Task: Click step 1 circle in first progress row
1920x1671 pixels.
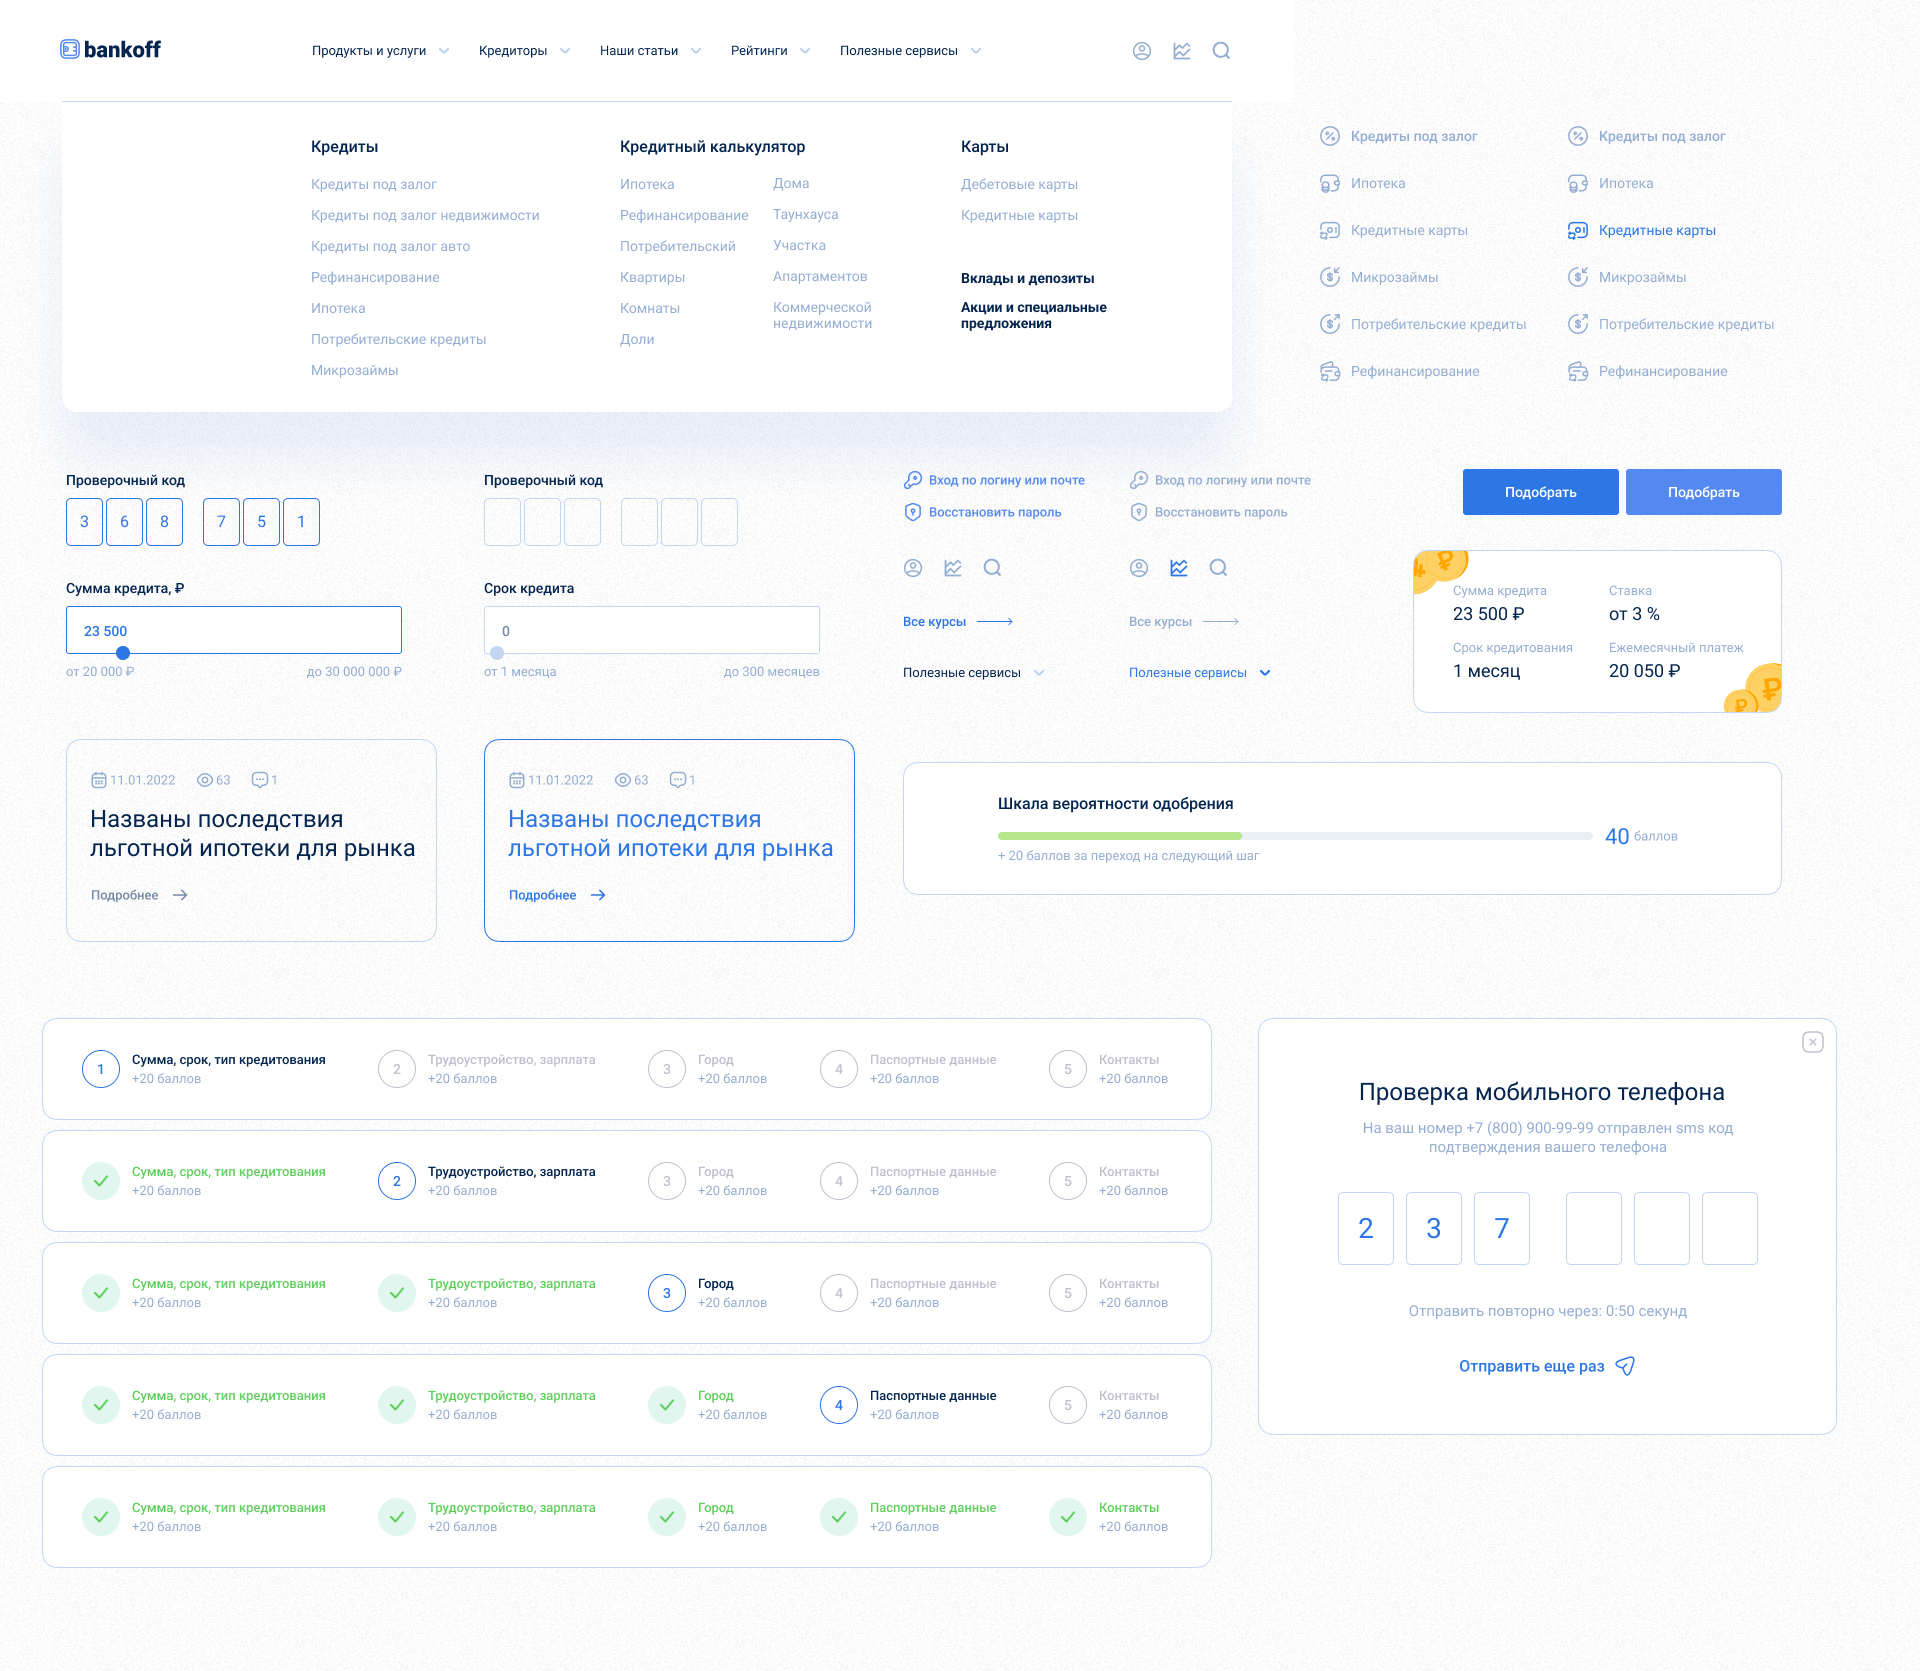Action: pos(100,1069)
